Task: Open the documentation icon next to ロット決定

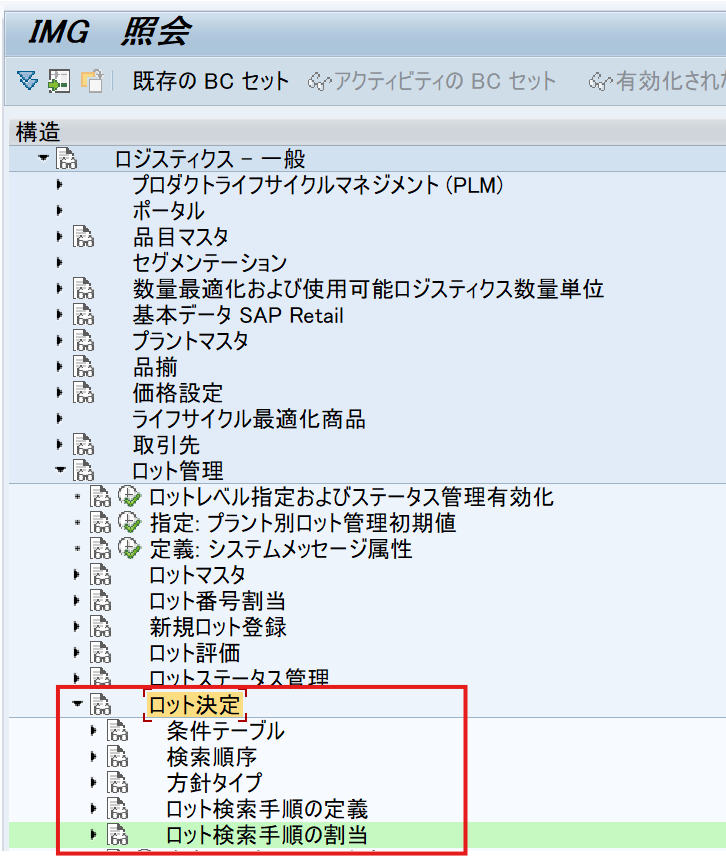Action: (x=100, y=705)
